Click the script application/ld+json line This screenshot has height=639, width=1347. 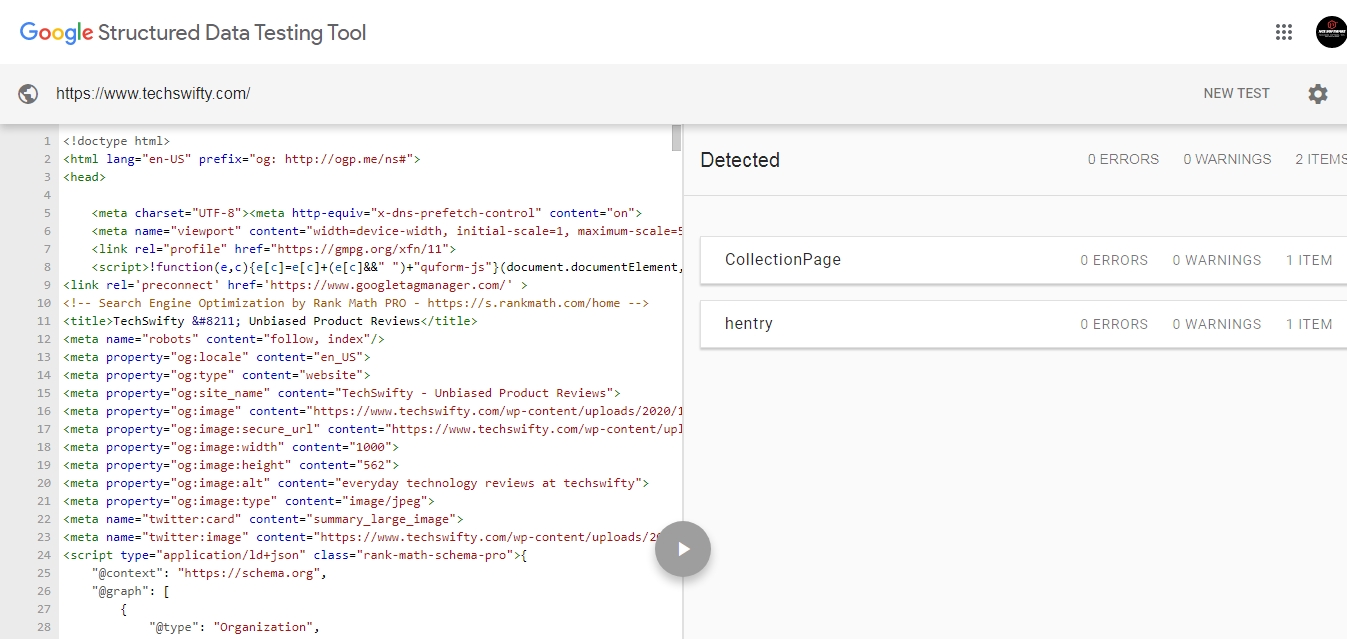(295, 555)
